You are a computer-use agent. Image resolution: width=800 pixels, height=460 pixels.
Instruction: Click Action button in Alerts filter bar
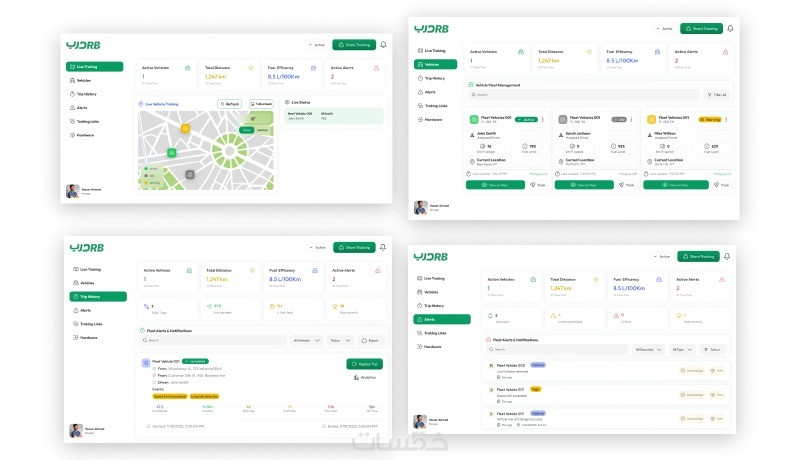click(x=712, y=349)
